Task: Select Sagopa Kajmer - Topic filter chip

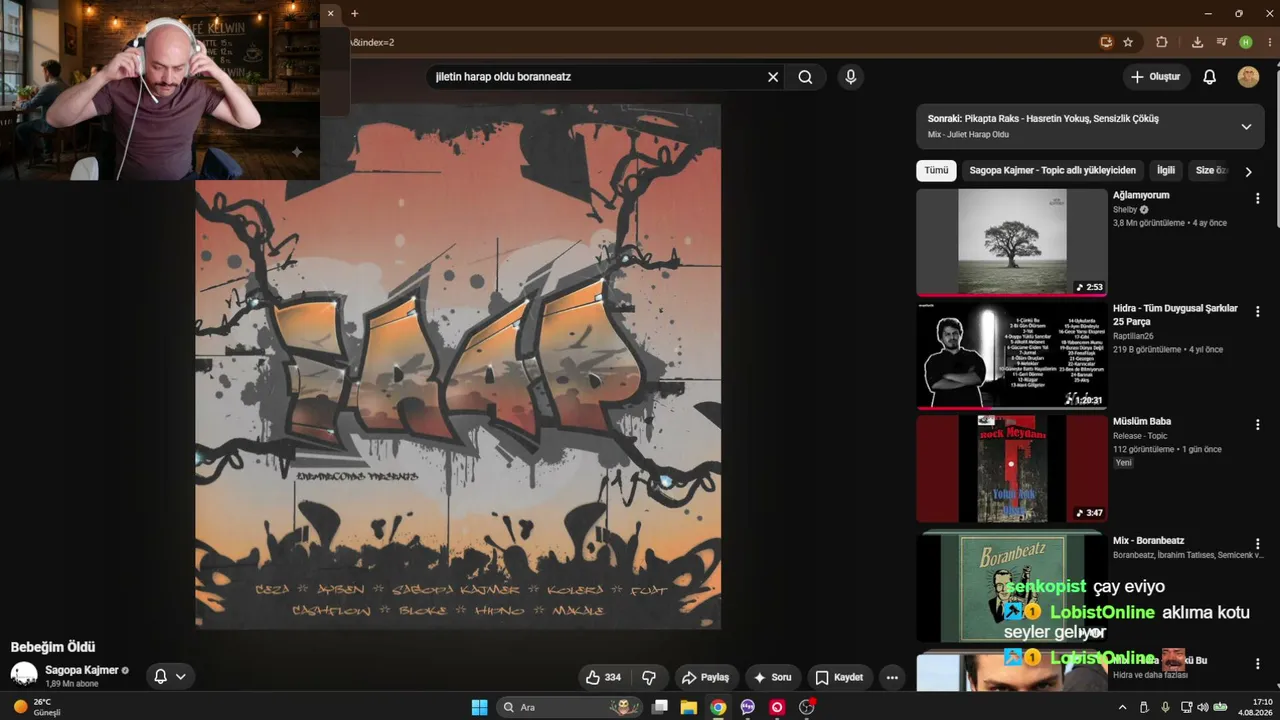Action: coord(1052,170)
